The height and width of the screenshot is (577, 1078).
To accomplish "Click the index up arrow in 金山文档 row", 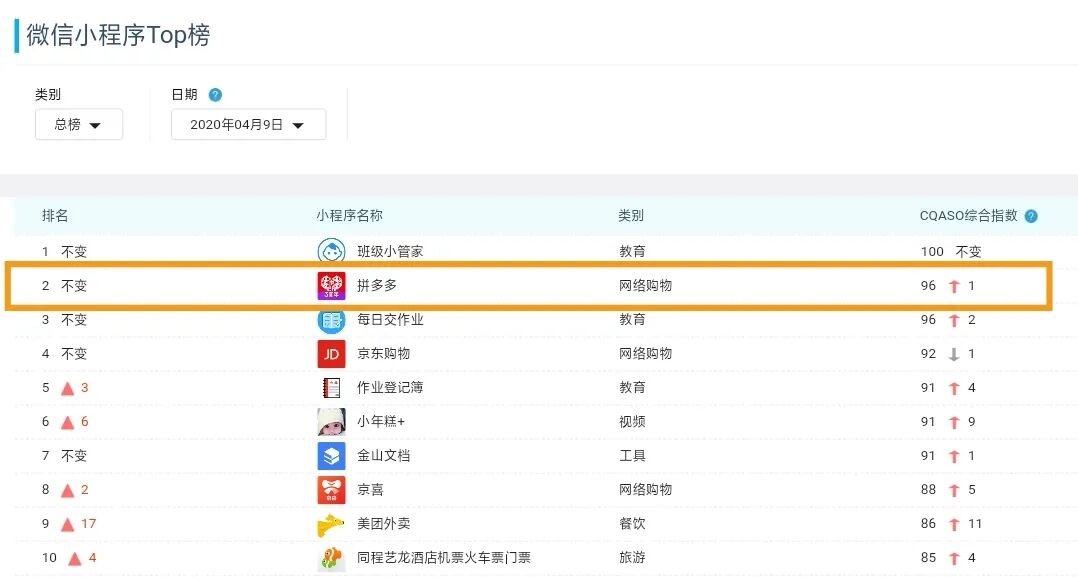I will (x=954, y=456).
